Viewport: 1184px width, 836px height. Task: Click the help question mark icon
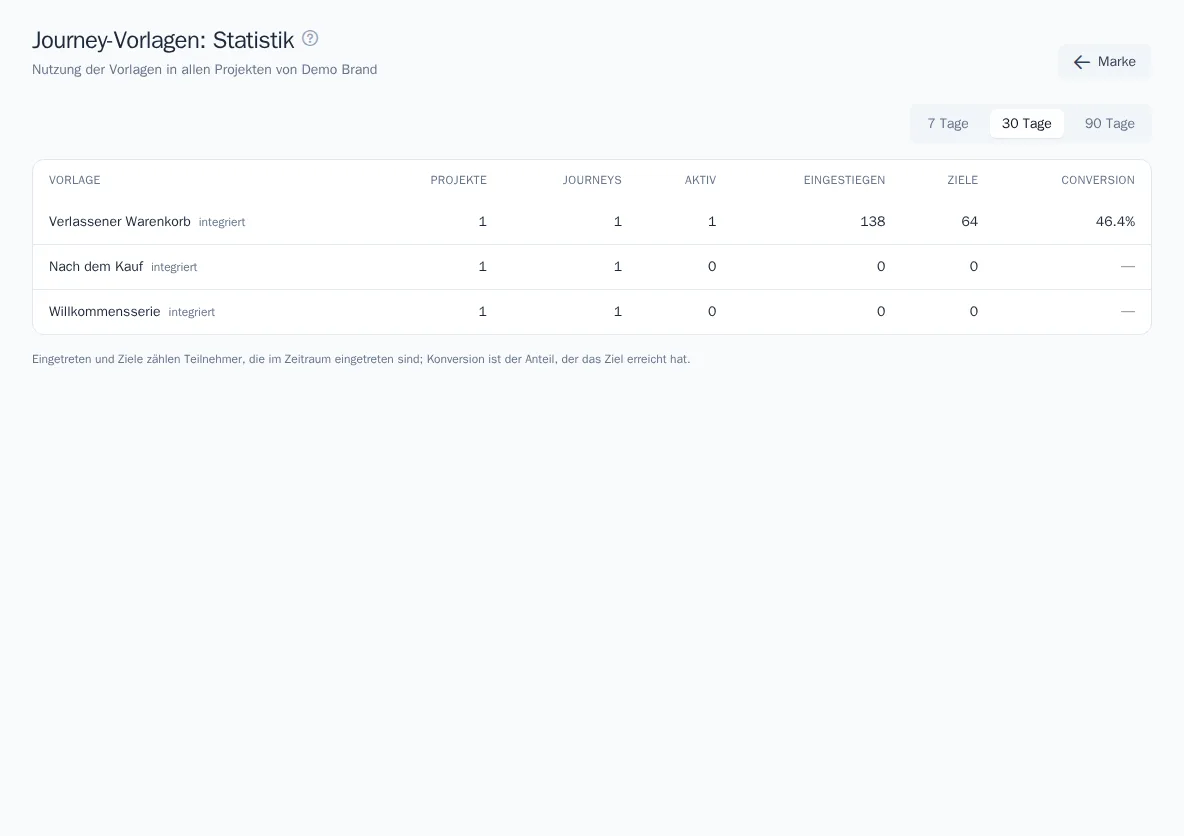[x=310, y=38]
